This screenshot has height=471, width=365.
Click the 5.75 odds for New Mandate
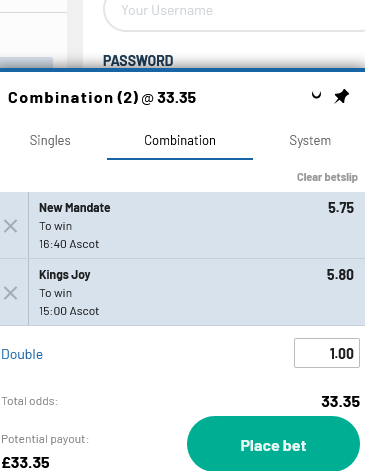341,208
